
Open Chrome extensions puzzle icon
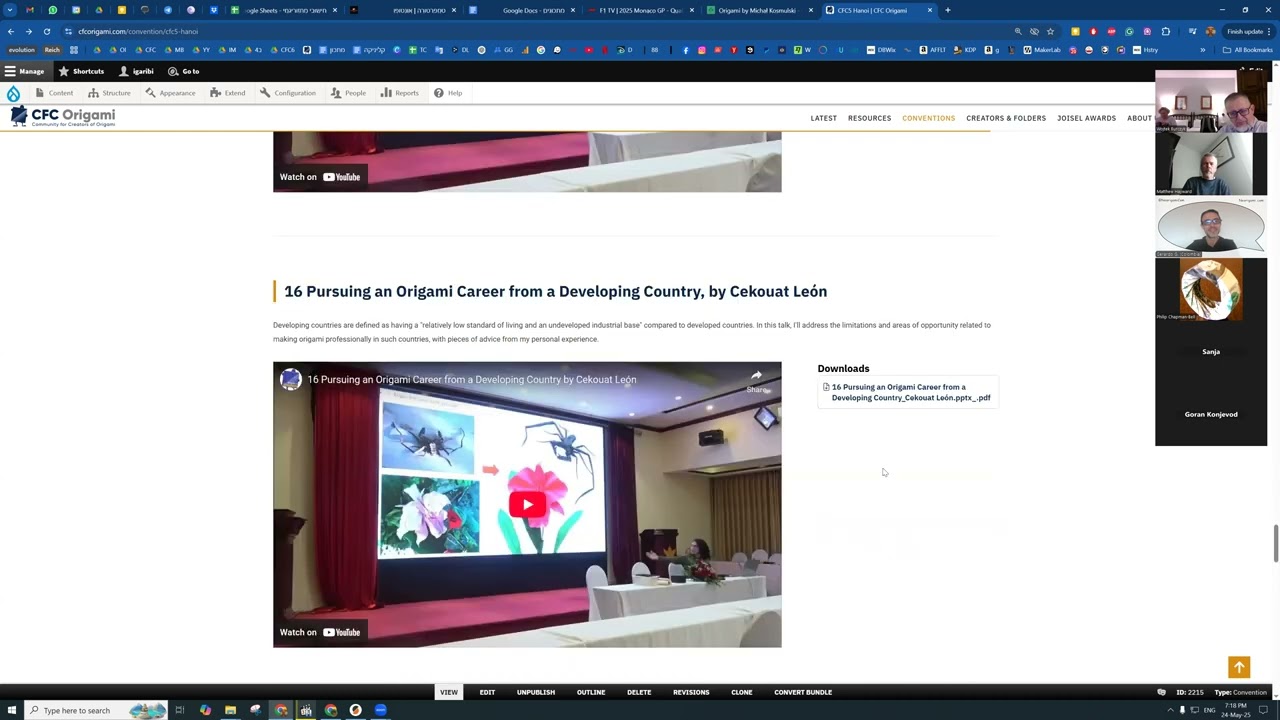pyautogui.click(x=1165, y=31)
